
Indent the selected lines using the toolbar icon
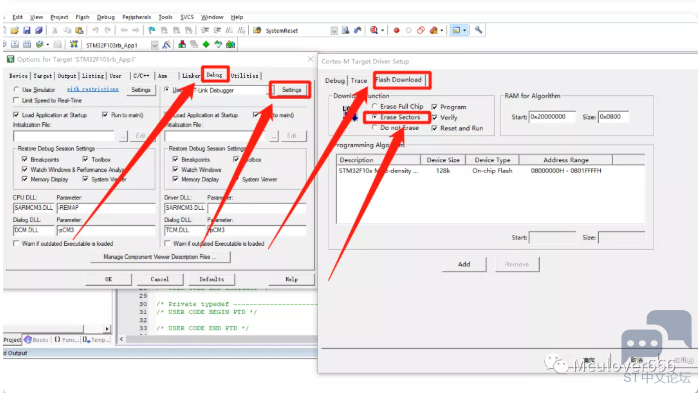tap(205, 30)
